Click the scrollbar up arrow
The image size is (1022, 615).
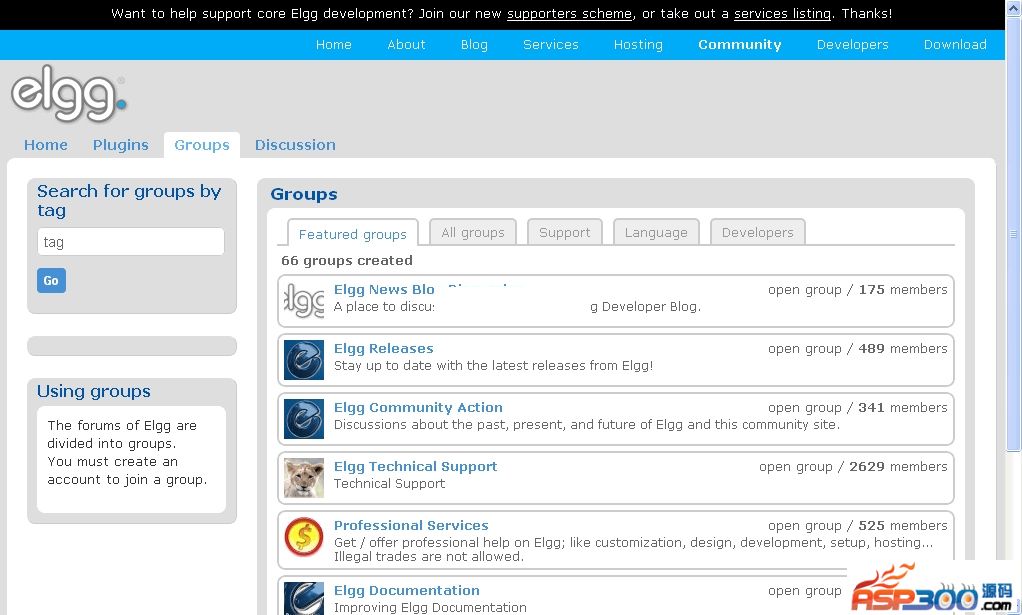[x=1014, y=8]
